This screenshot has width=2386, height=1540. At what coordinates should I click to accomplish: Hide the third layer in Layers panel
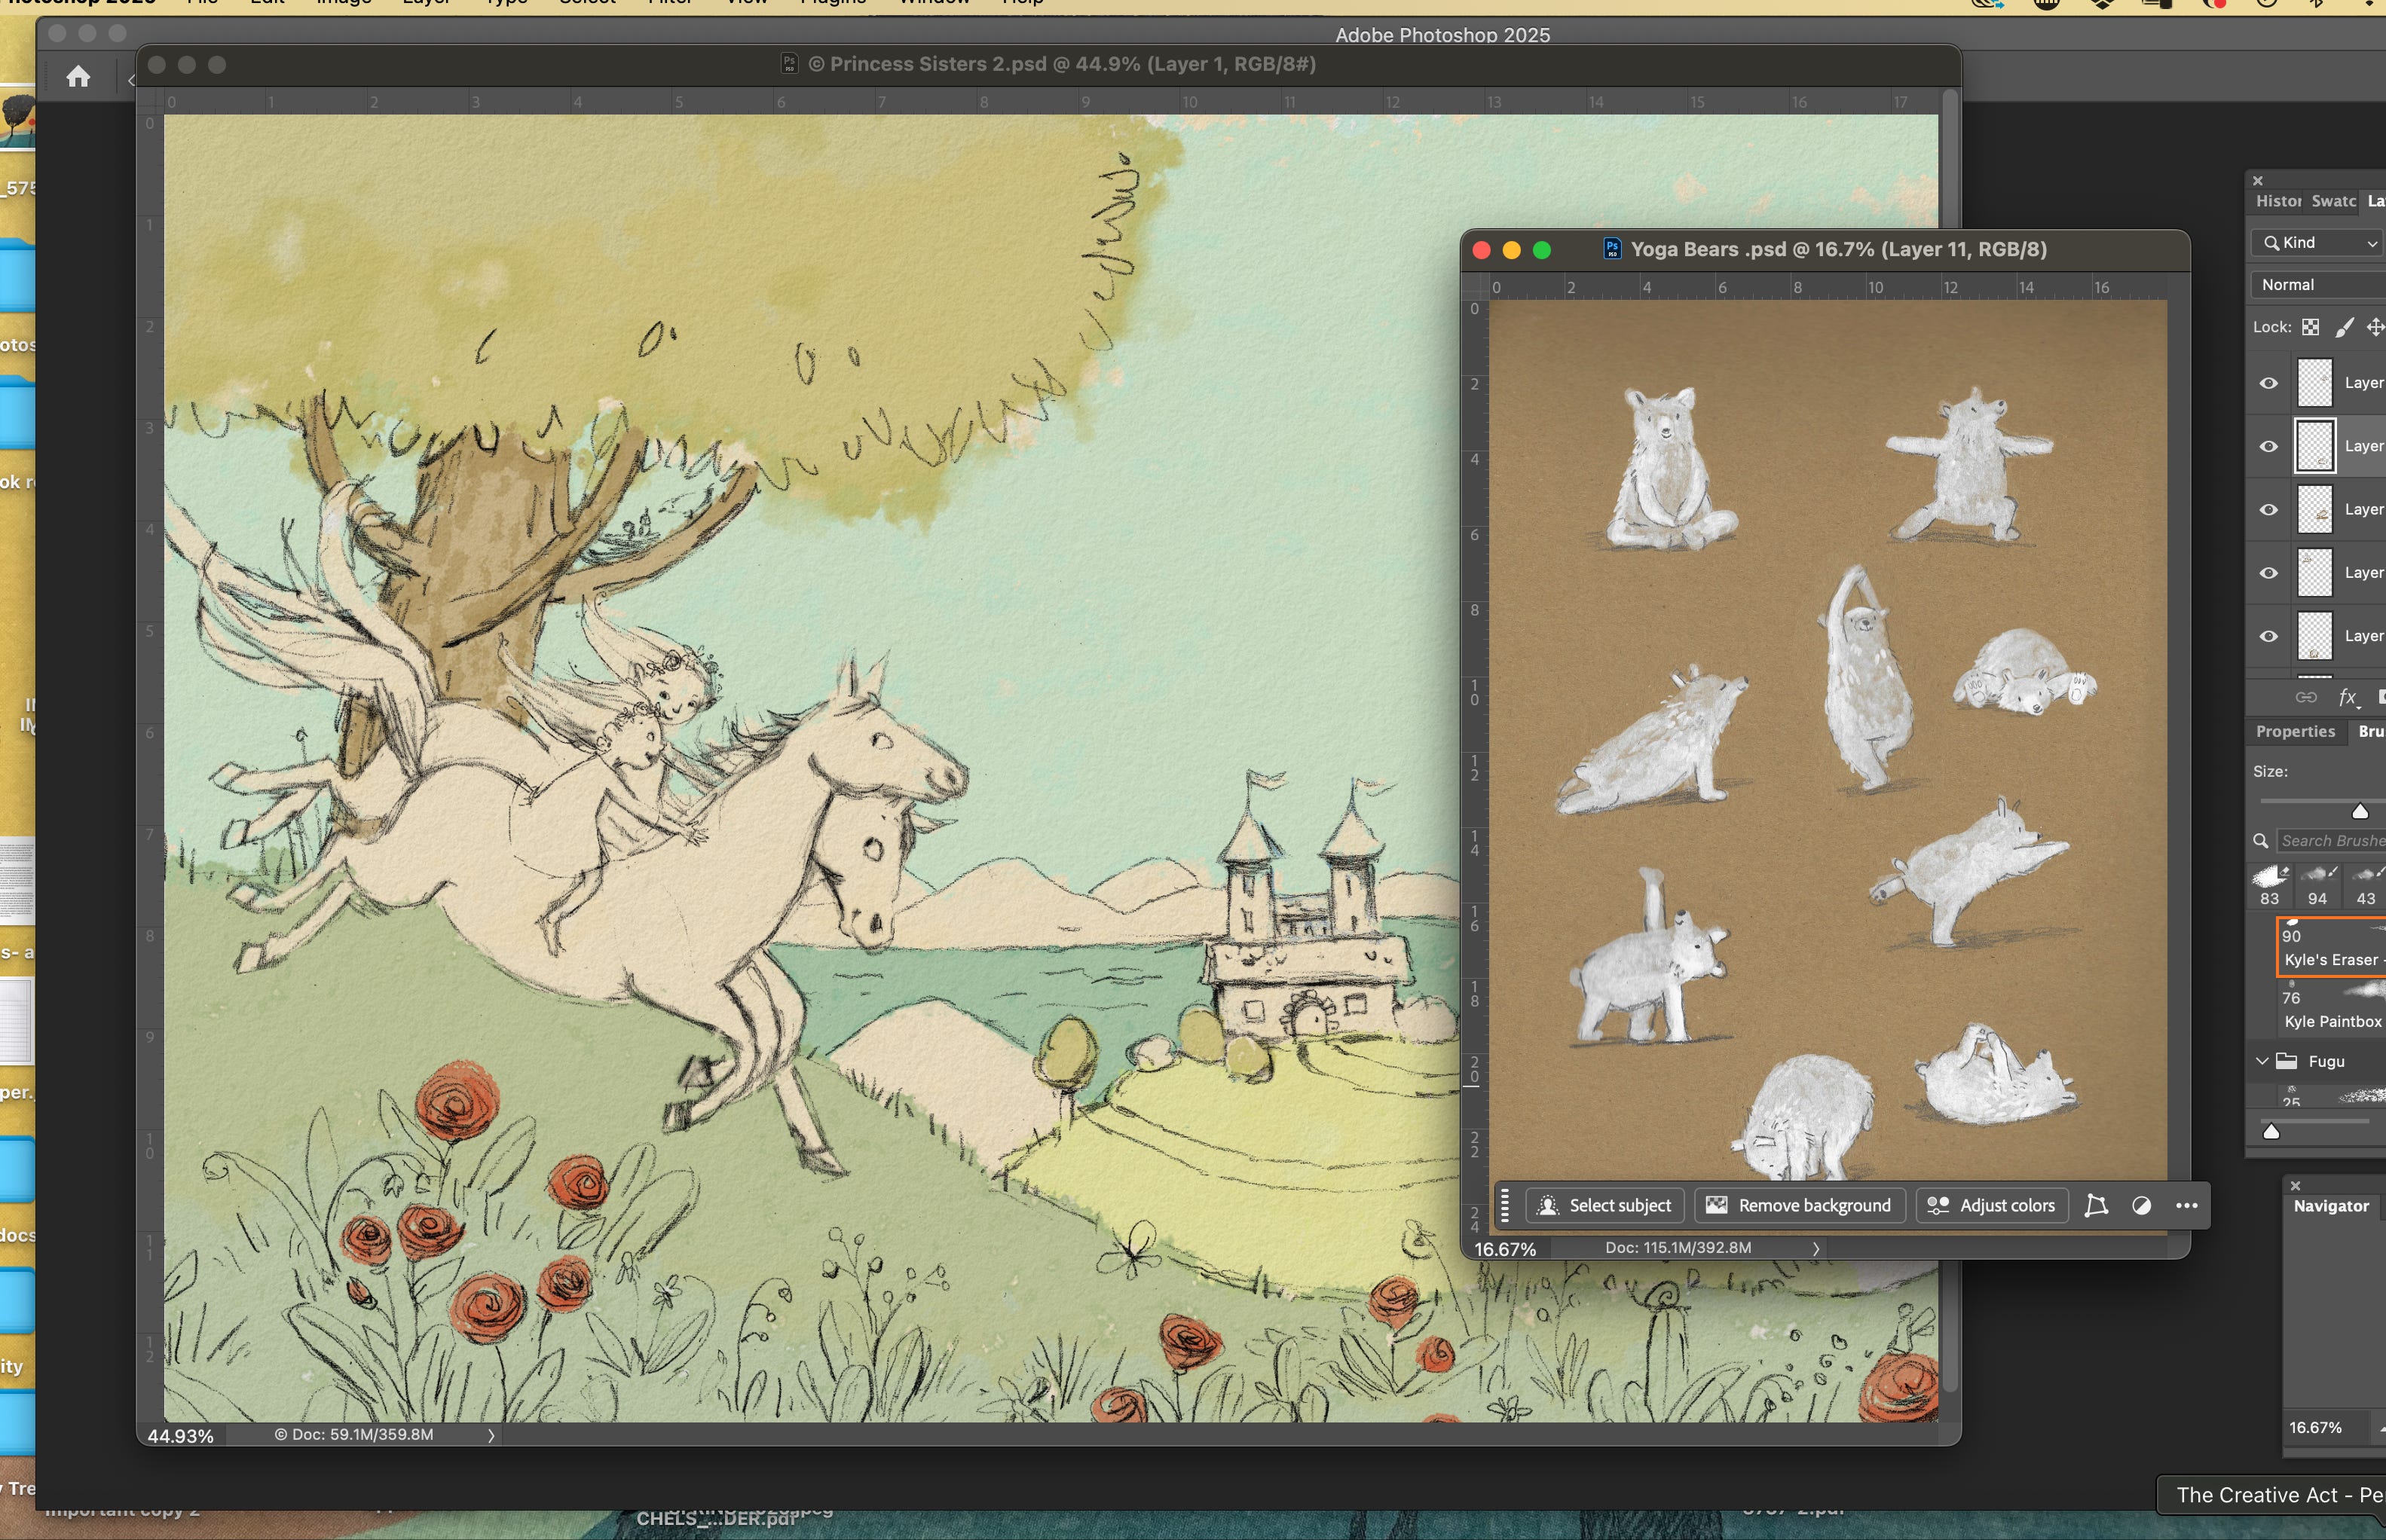click(x=2268, y=510)
